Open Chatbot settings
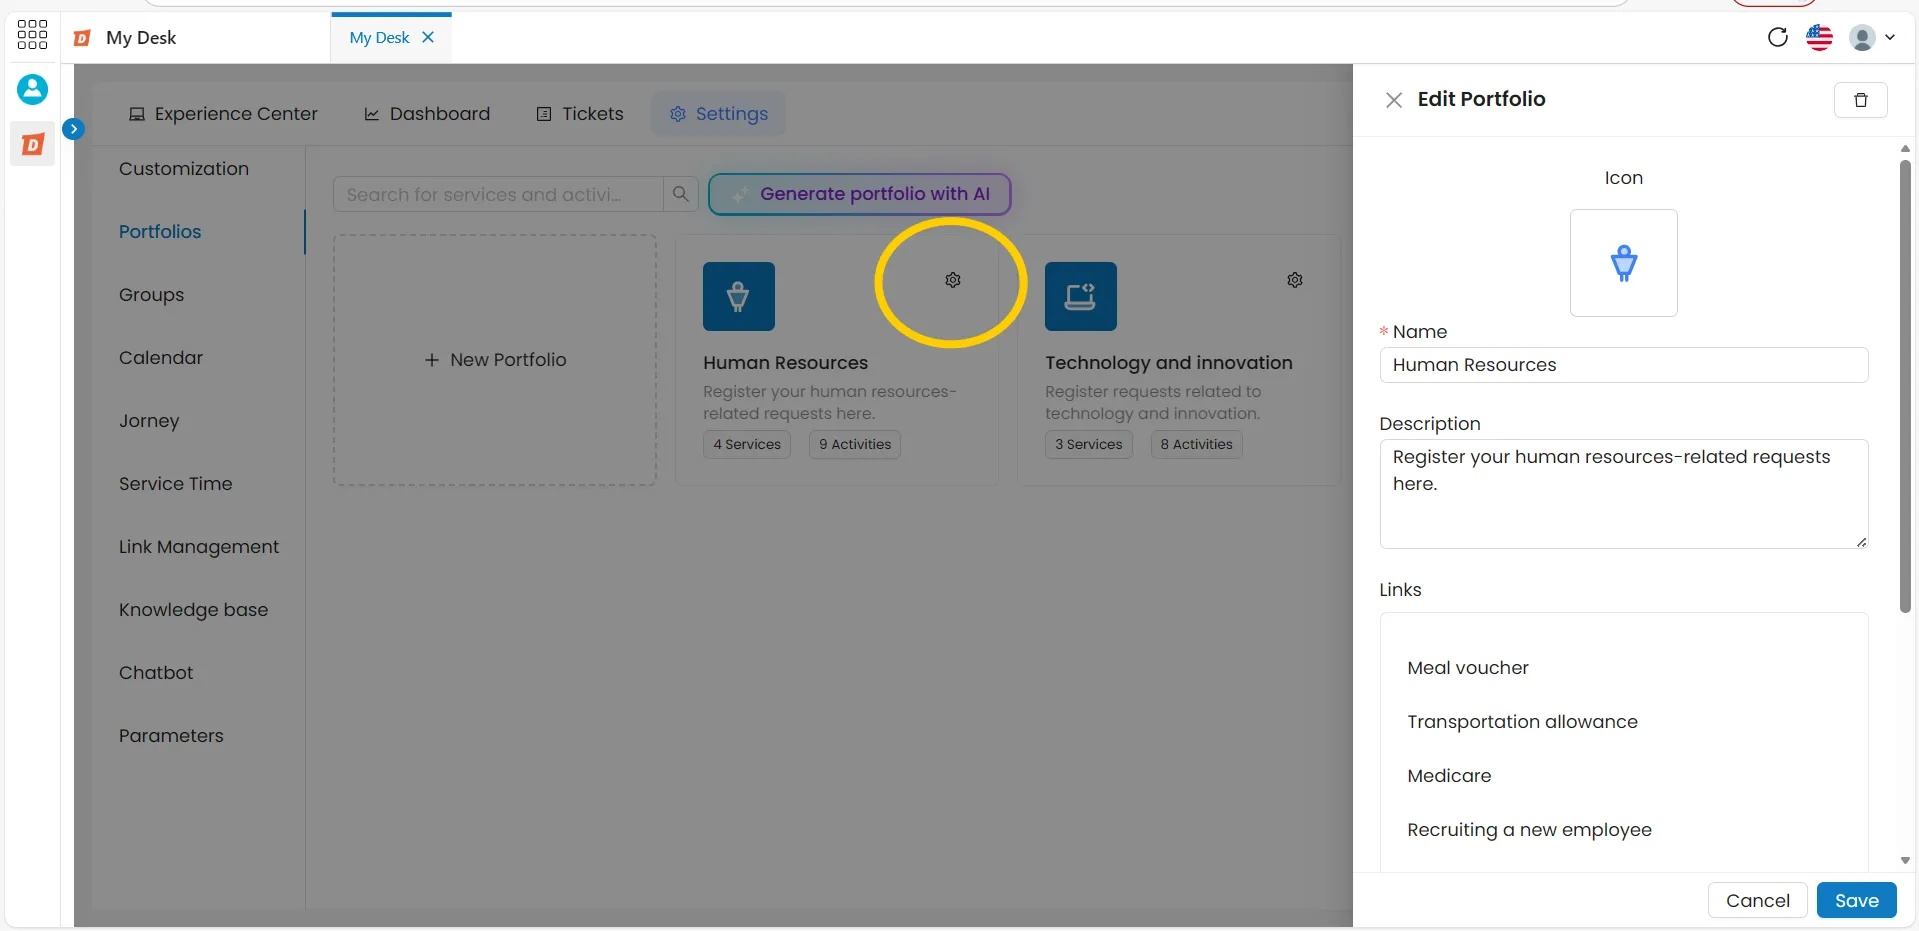The height and width of the screenshot is (931, 1919). coord(156,673)
